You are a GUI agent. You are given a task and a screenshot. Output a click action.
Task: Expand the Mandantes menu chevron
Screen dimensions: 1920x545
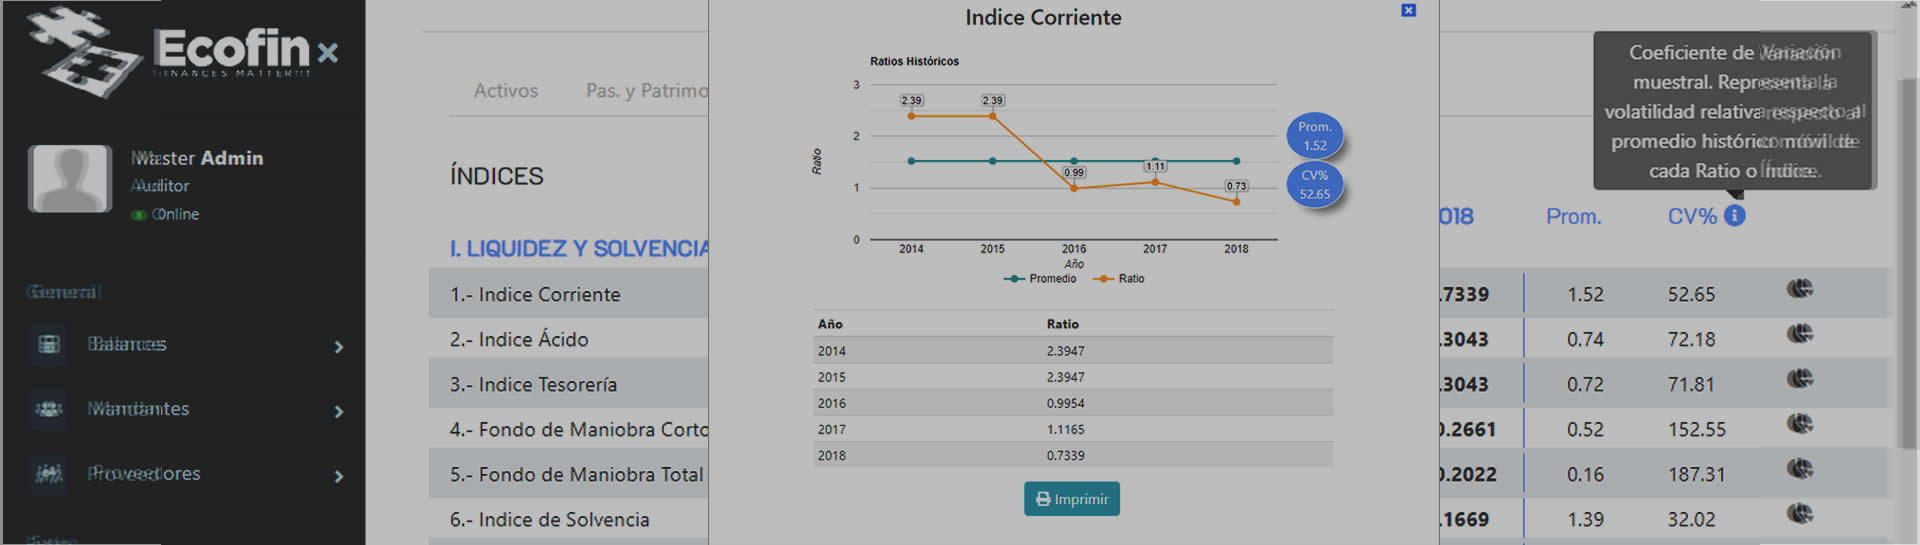(x=339, y=412)
